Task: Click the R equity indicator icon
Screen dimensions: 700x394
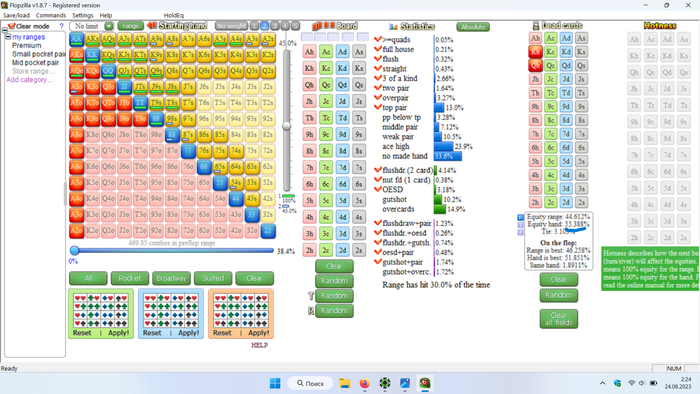Action: click(520, 217)
